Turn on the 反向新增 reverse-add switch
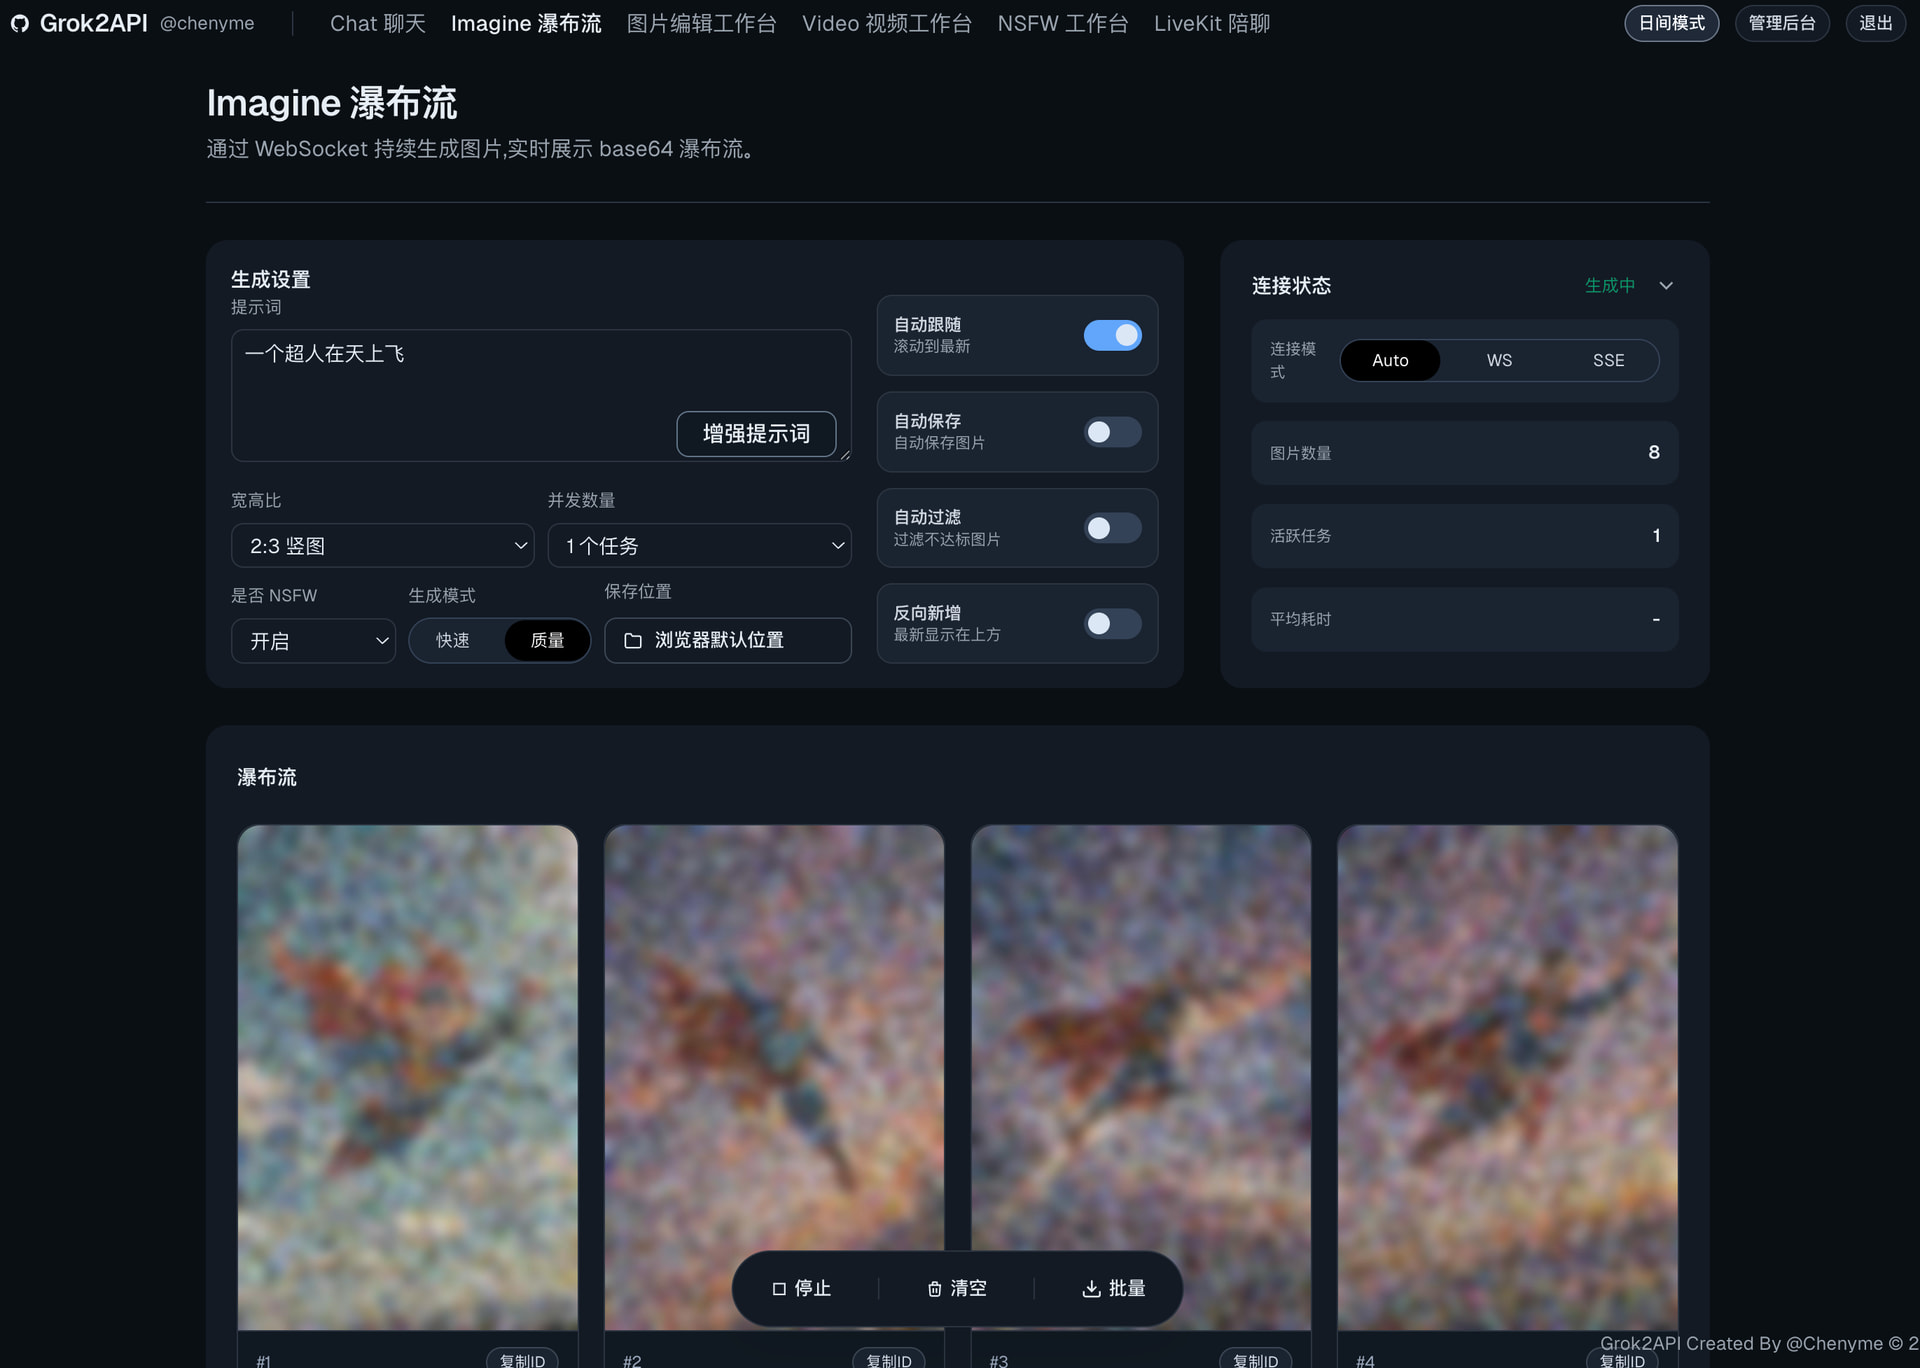This screenshot has width=1920, height=1368. (1112, 624)
